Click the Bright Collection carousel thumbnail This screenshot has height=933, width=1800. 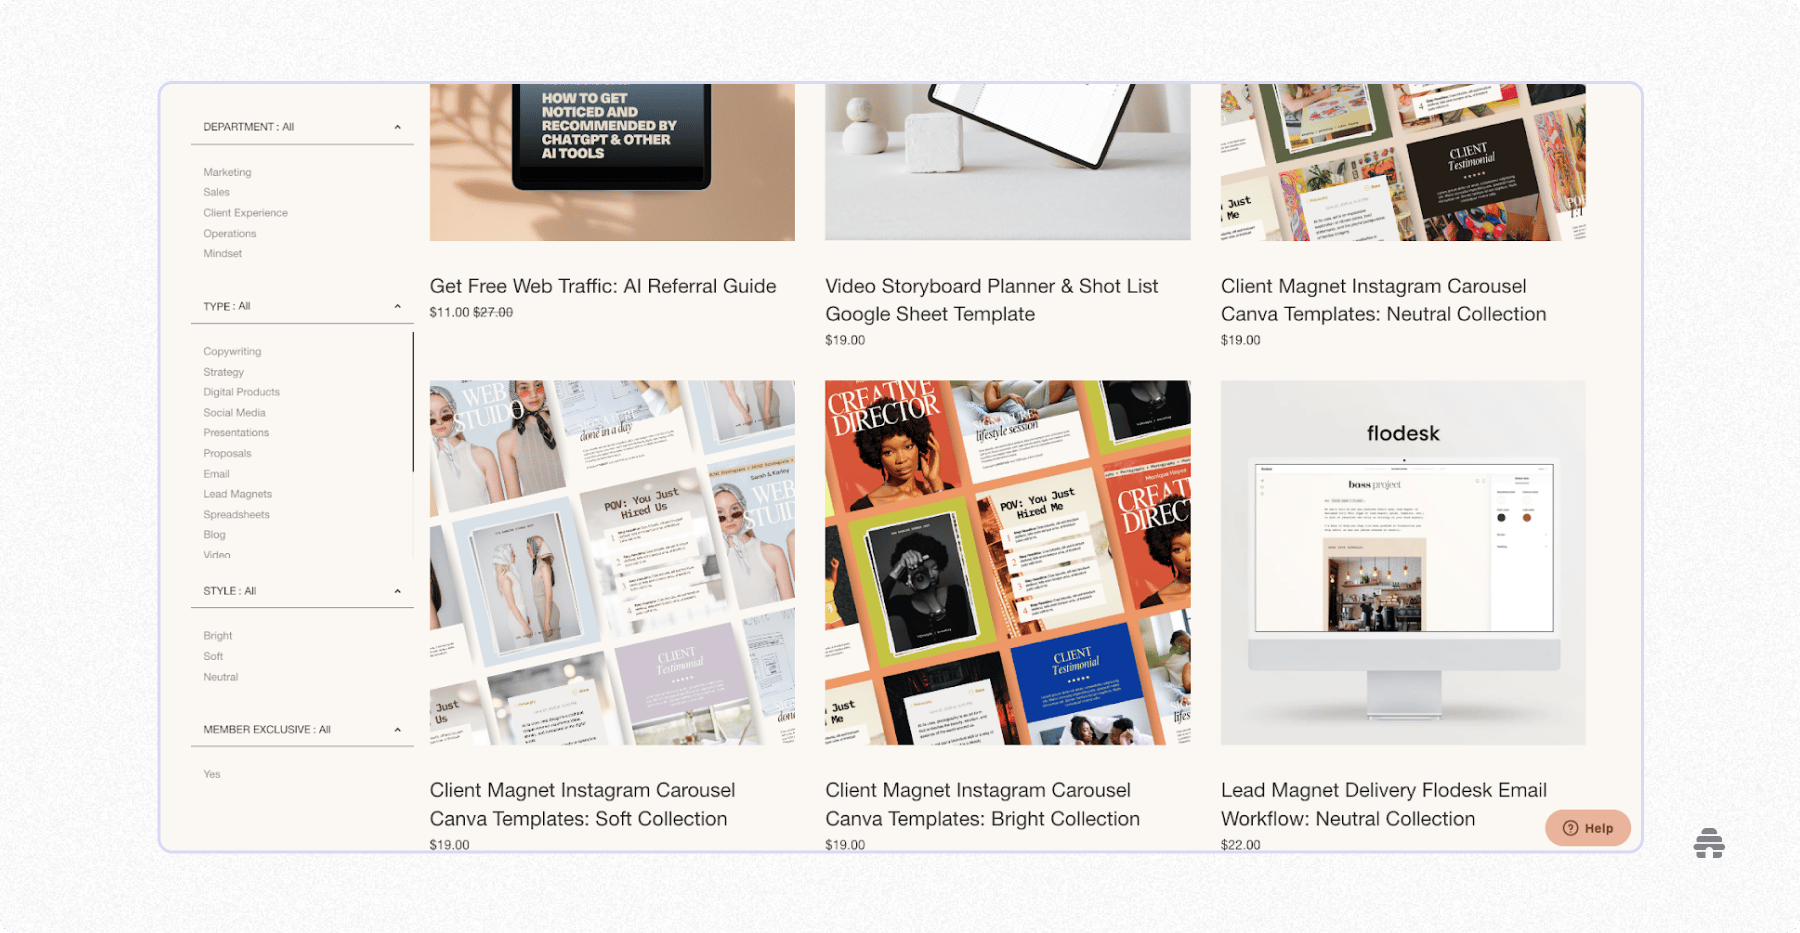click(x=1007, y=561)
